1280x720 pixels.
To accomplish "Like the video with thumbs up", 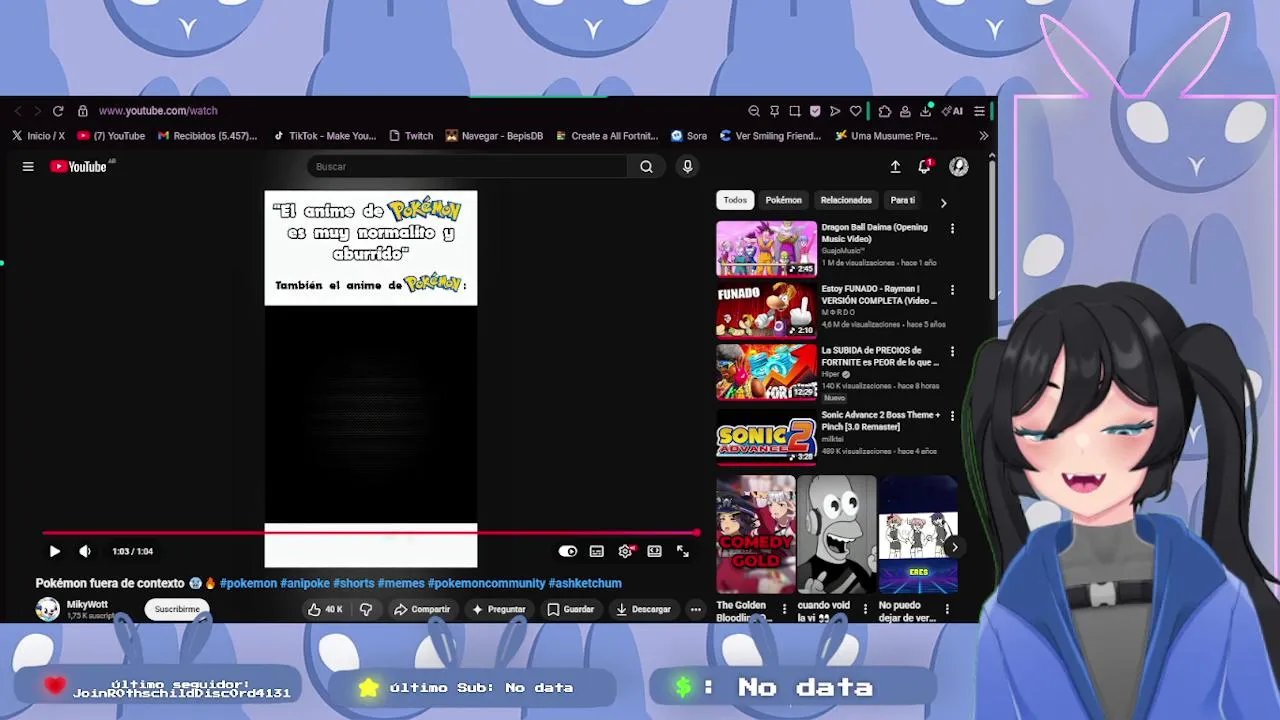I will [x=325, y=609].
